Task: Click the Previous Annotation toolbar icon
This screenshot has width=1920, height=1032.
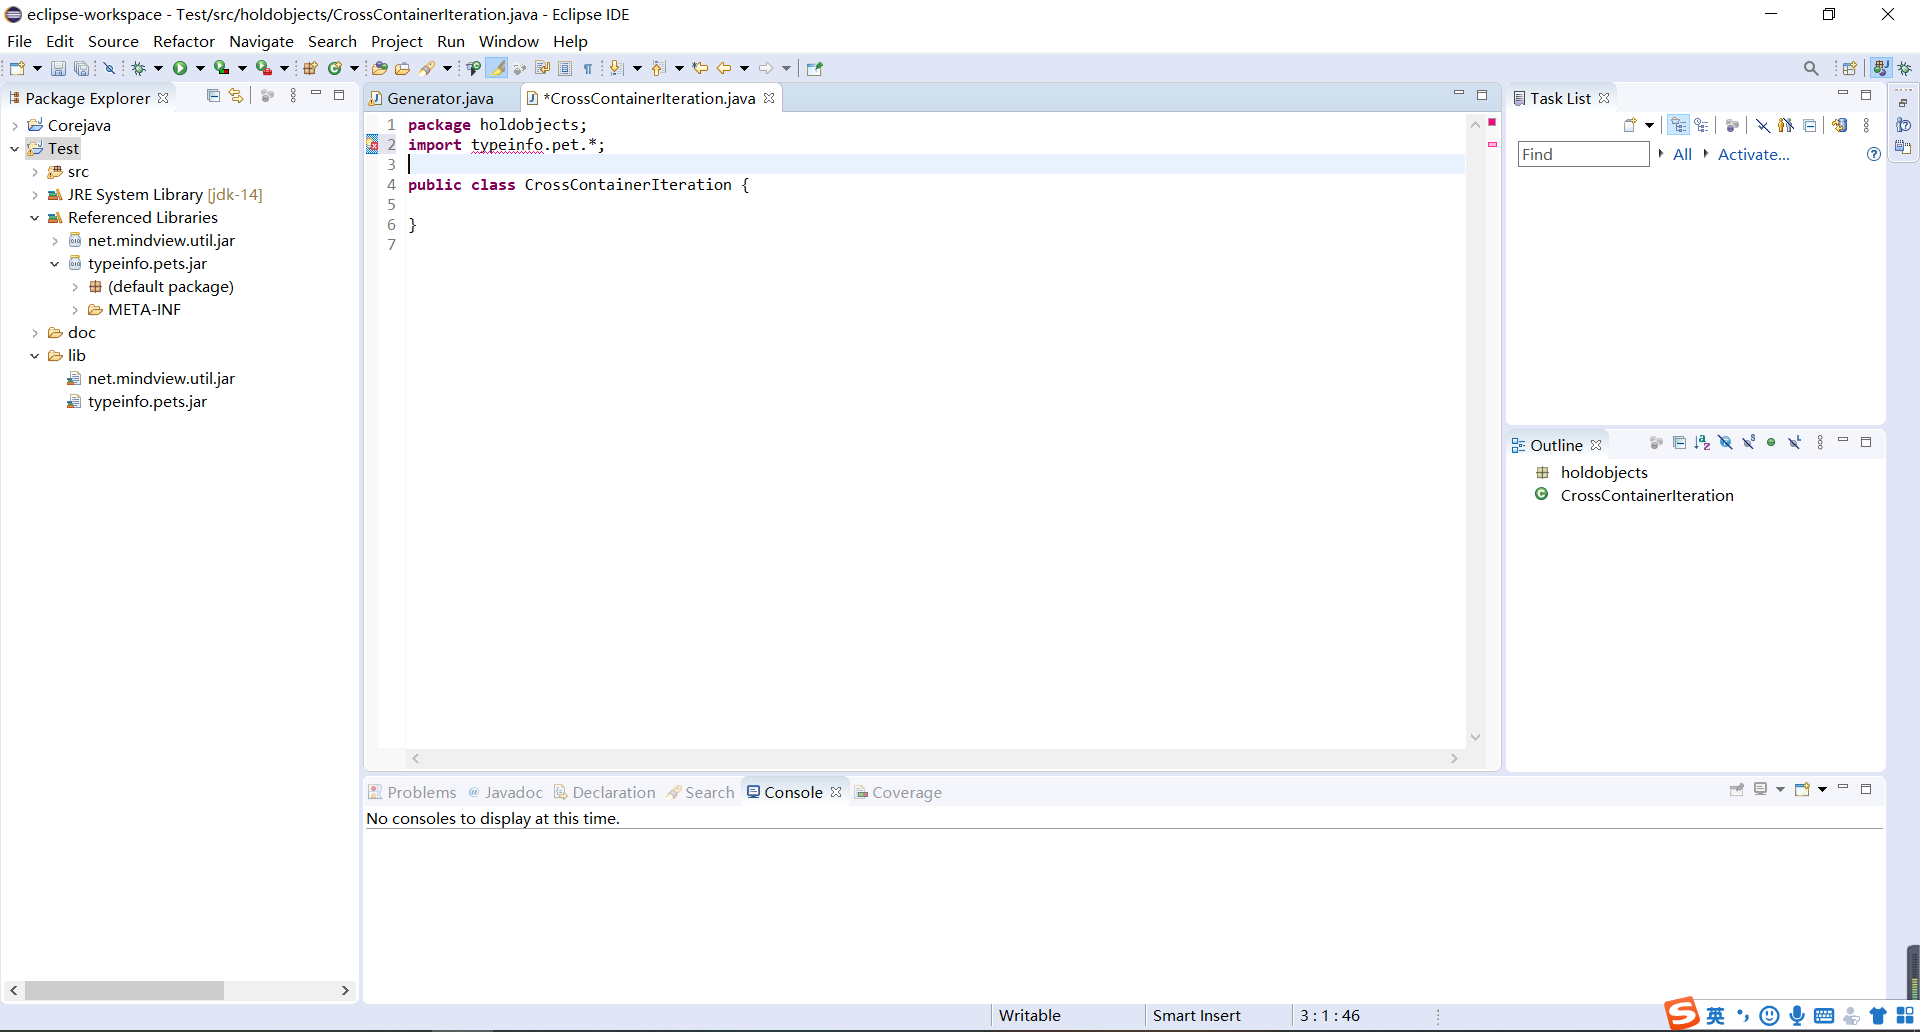Action: 657,68
